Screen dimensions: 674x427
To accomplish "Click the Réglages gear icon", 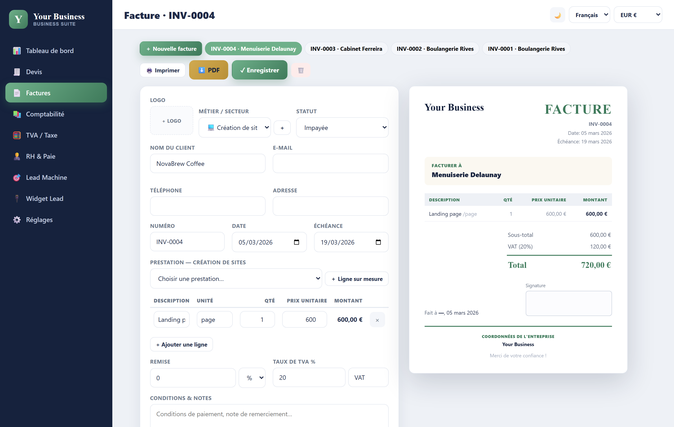I will point(17,220).
